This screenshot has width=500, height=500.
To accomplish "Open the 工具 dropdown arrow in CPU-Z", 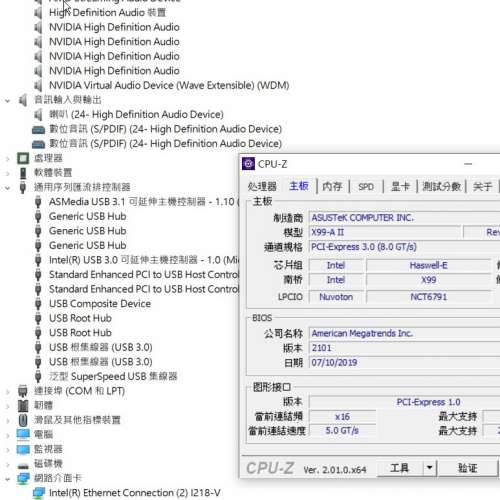I will [430, 468].
